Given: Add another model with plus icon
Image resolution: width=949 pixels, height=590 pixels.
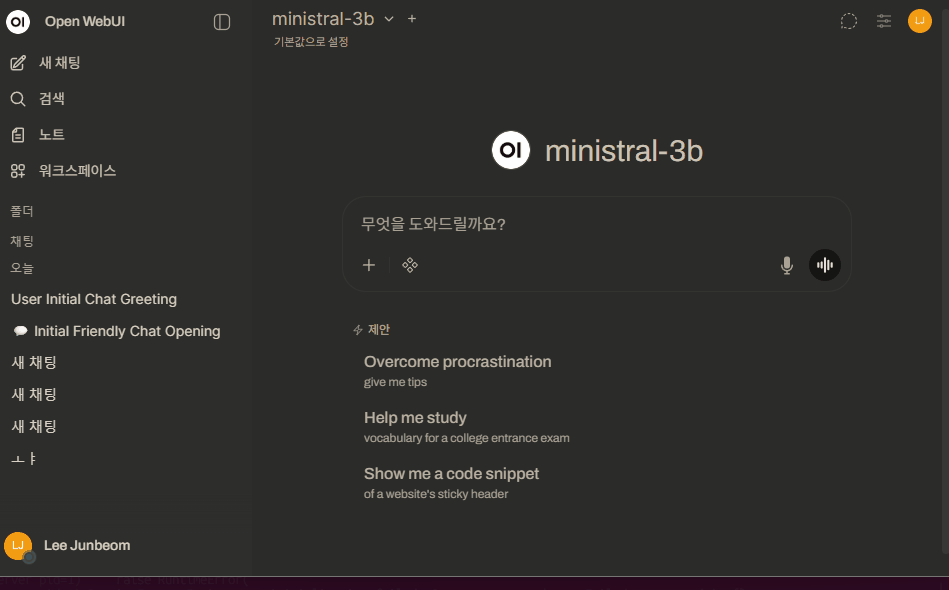Looking at the screenshot, I should point(412,19).
